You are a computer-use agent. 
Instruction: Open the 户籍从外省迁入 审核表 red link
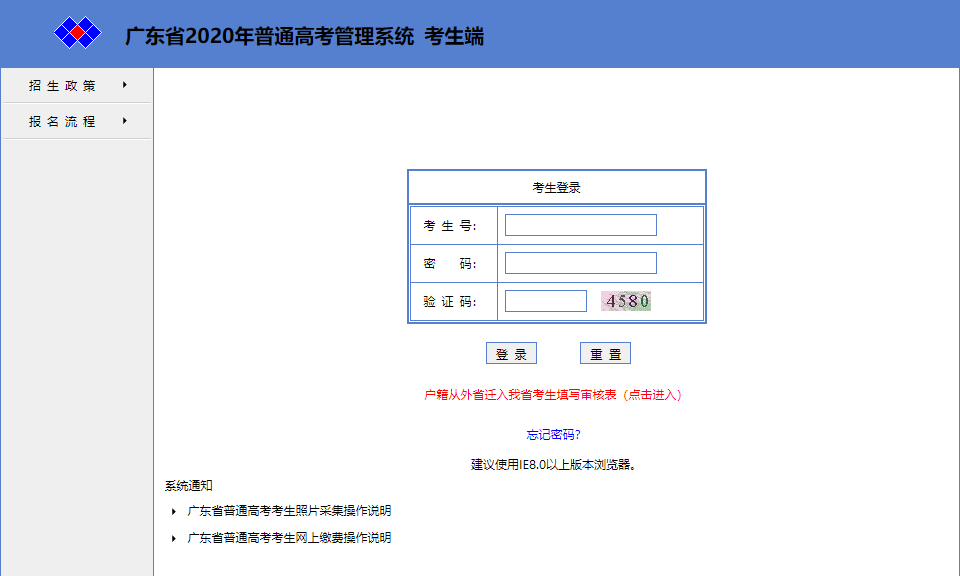pos(553,395)
